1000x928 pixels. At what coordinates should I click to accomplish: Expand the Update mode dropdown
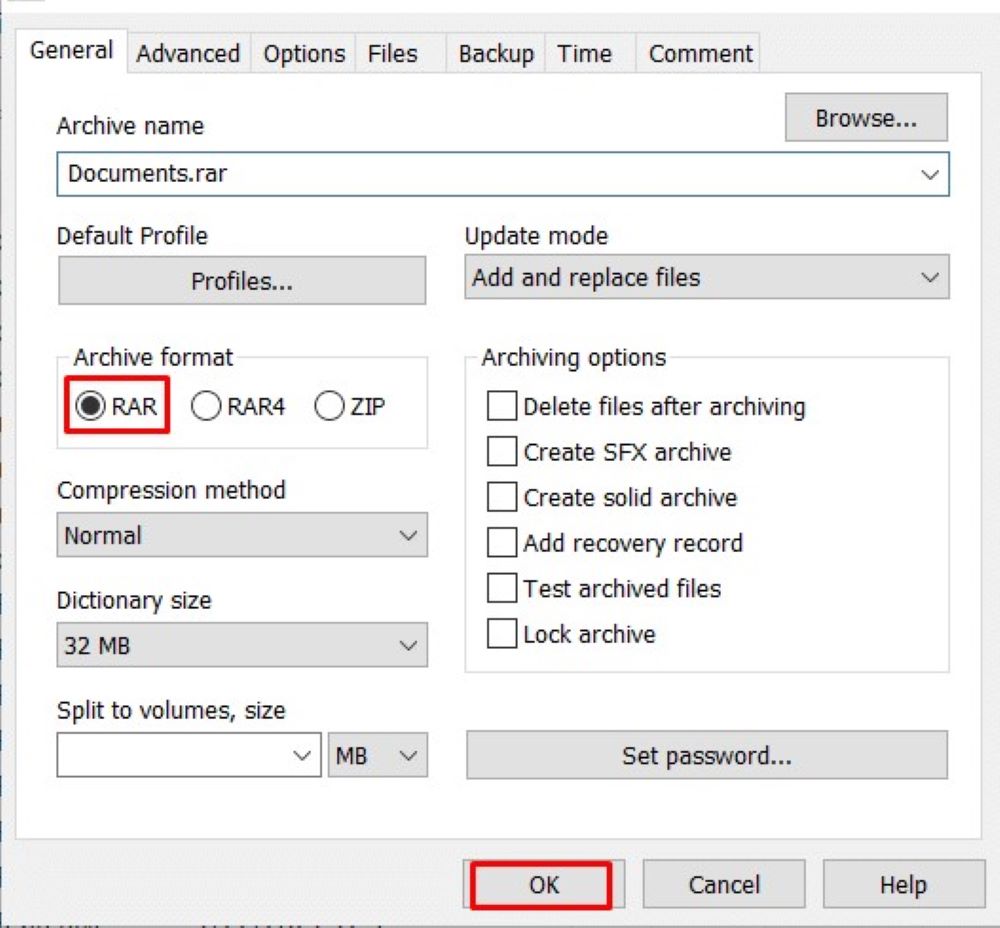click(706, 277)
